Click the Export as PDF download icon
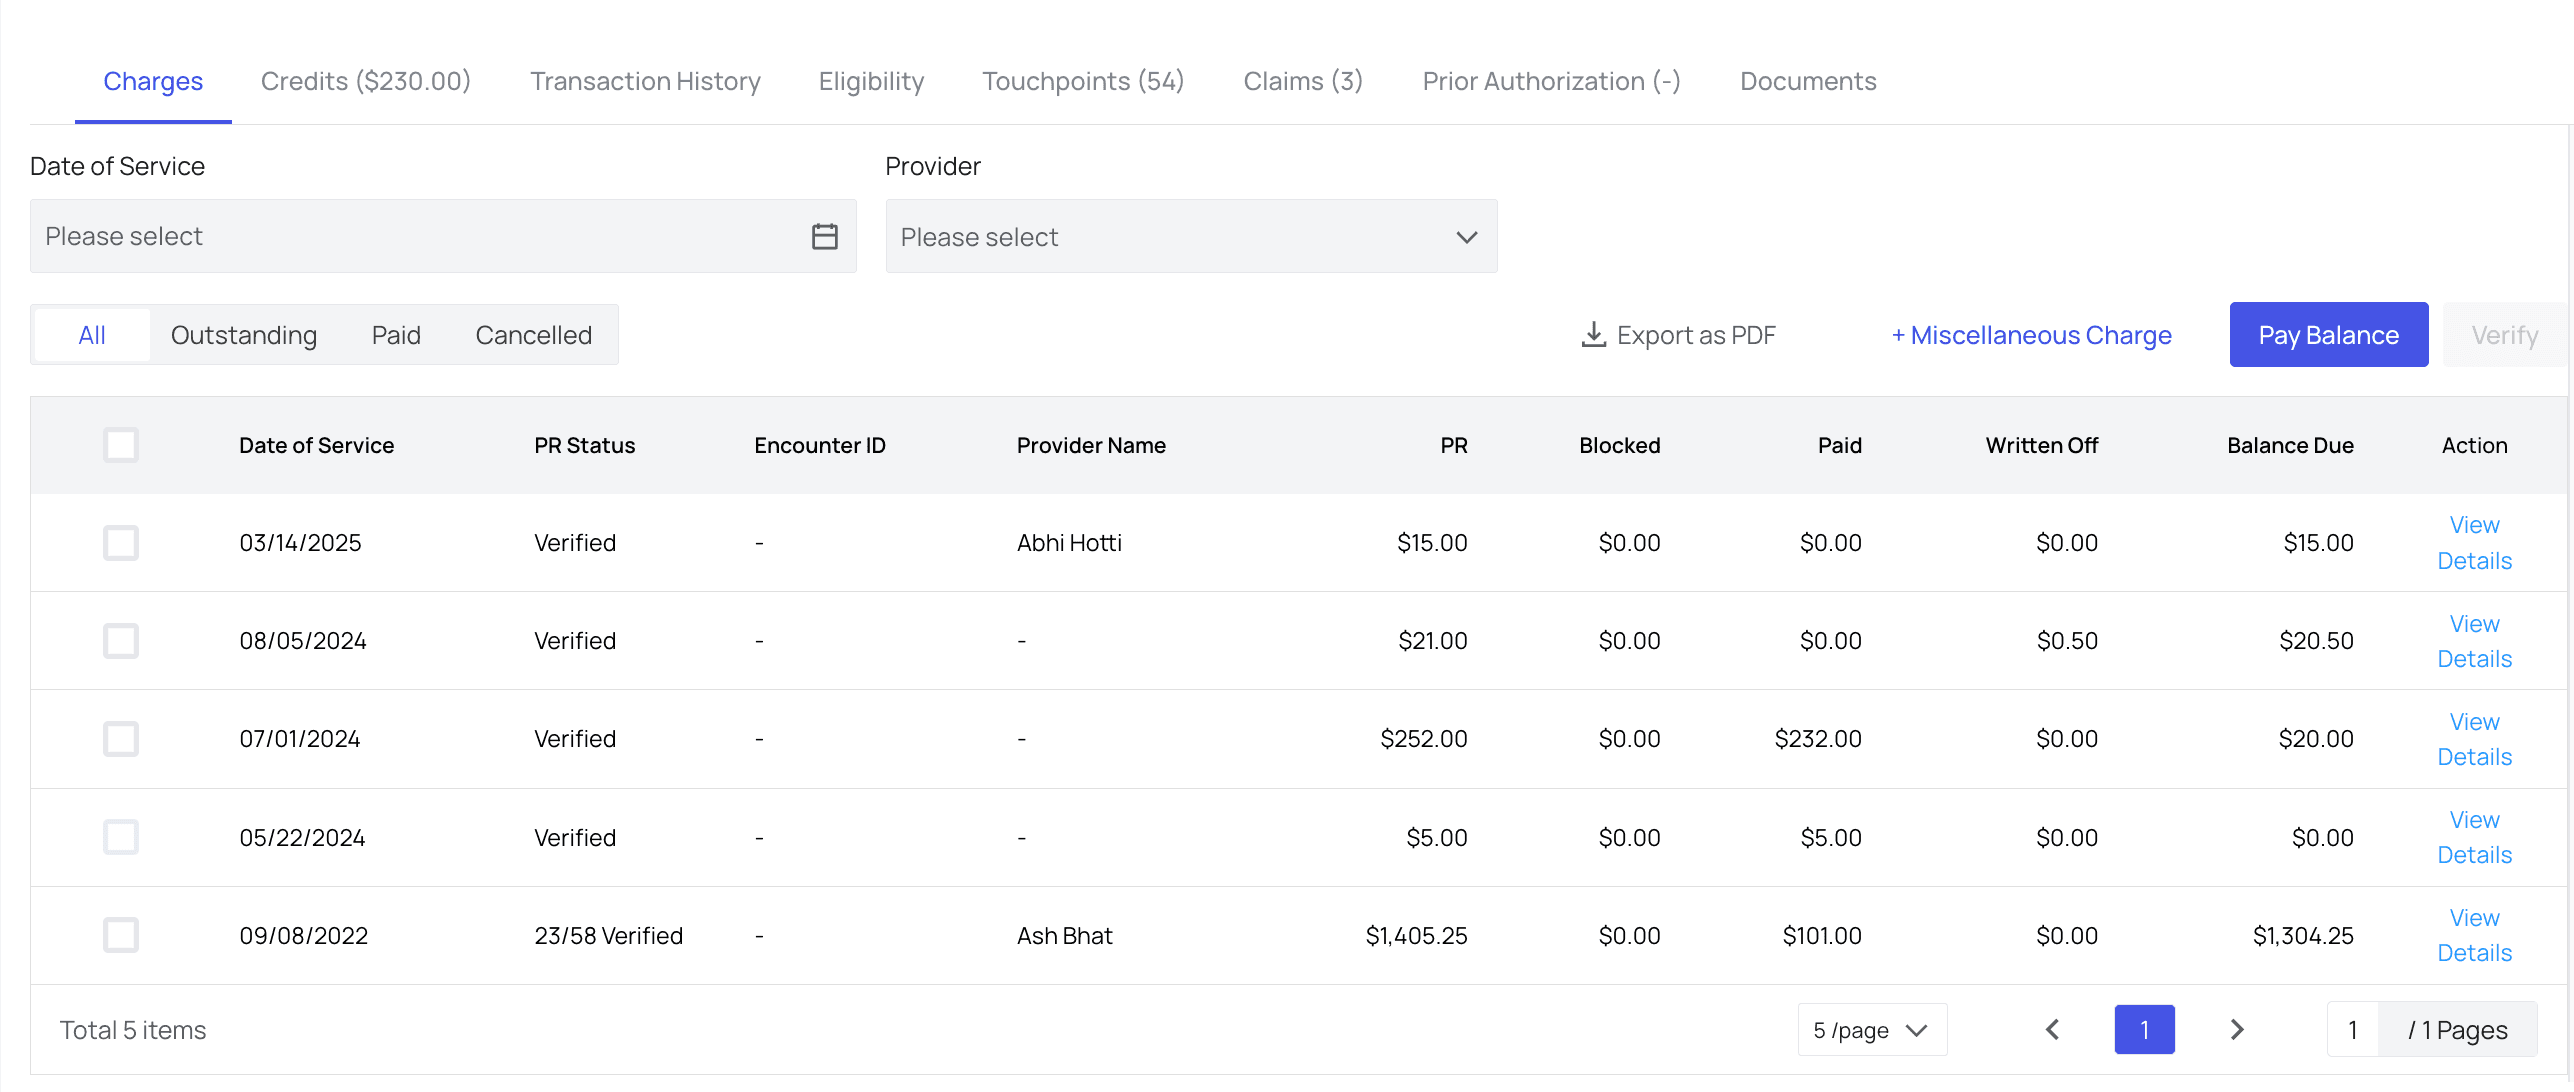The image size is (2574, 1092). 1593,335
